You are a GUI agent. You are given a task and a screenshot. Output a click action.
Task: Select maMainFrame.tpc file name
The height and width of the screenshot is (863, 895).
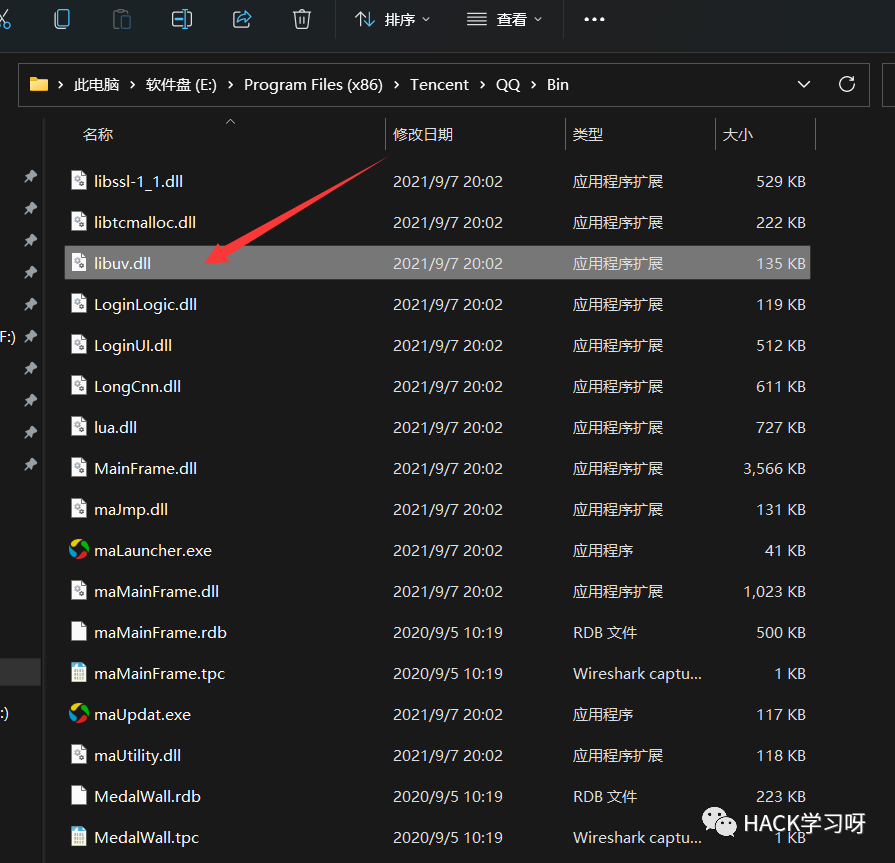[159, 674]
